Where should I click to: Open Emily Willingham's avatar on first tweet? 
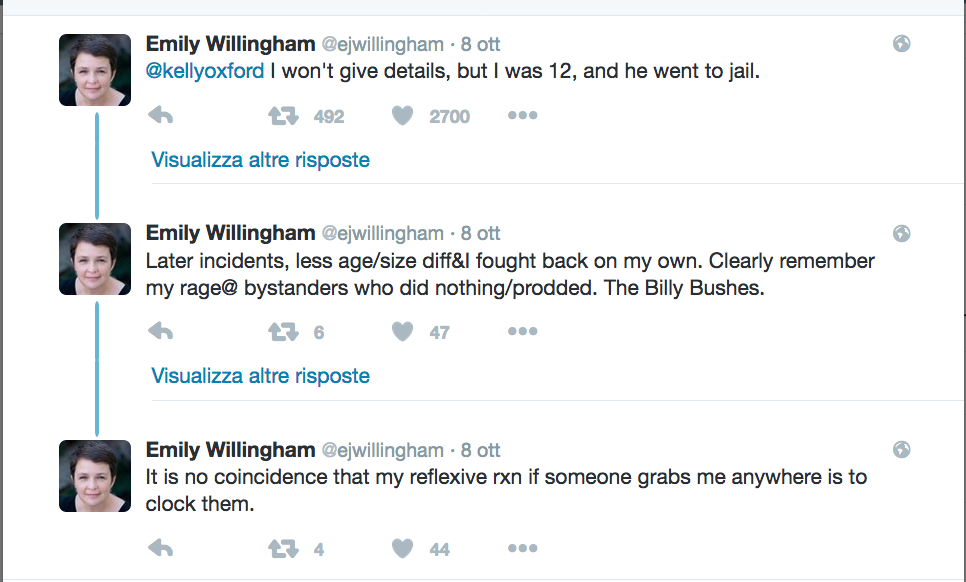click(95, 70)
